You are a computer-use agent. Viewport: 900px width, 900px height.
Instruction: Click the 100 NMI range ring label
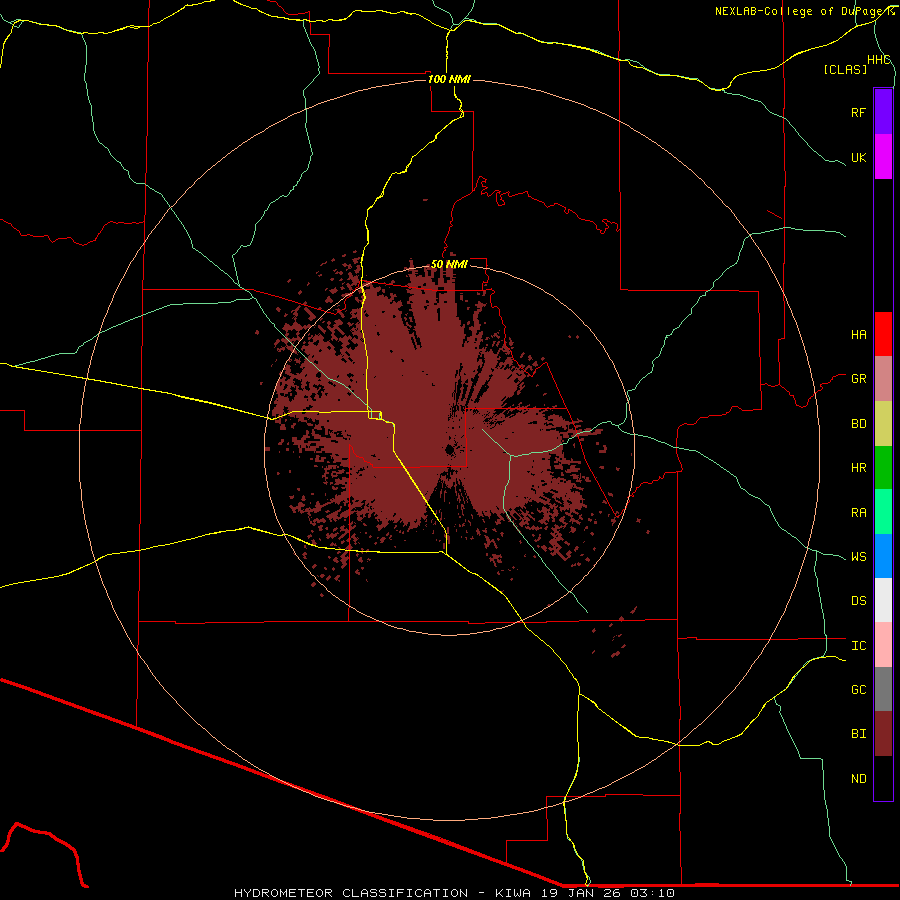click(x=449, y=79)
